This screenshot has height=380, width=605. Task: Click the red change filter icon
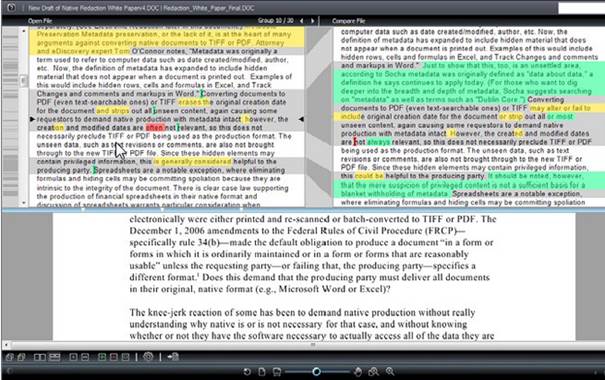[x=113, y=357]
